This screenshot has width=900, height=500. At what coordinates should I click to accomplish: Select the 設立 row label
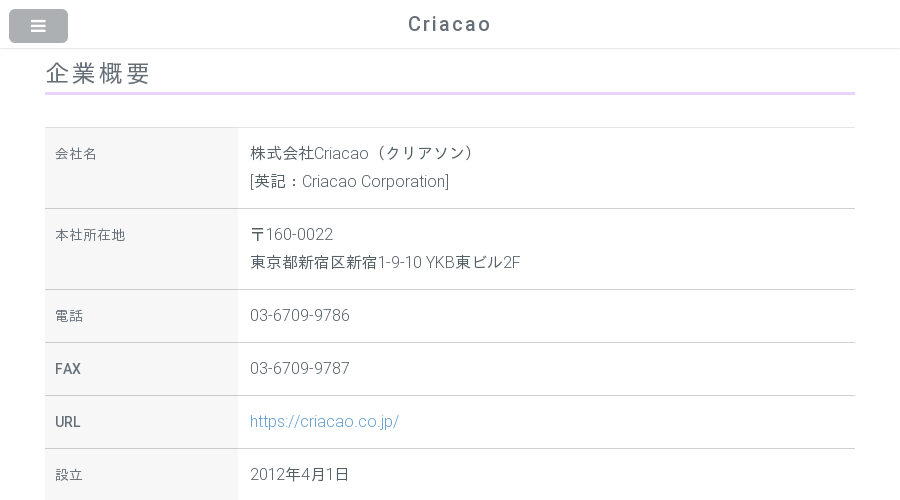click(x=69, y=475)
